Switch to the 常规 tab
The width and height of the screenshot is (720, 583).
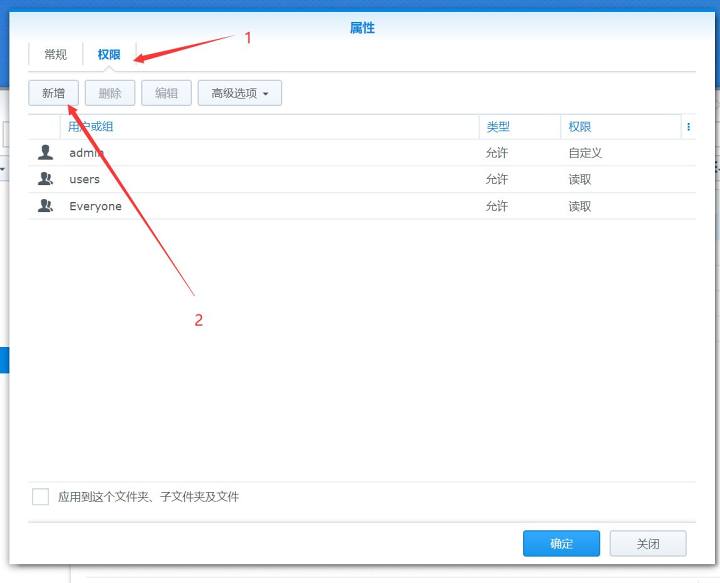click(56, 55)
